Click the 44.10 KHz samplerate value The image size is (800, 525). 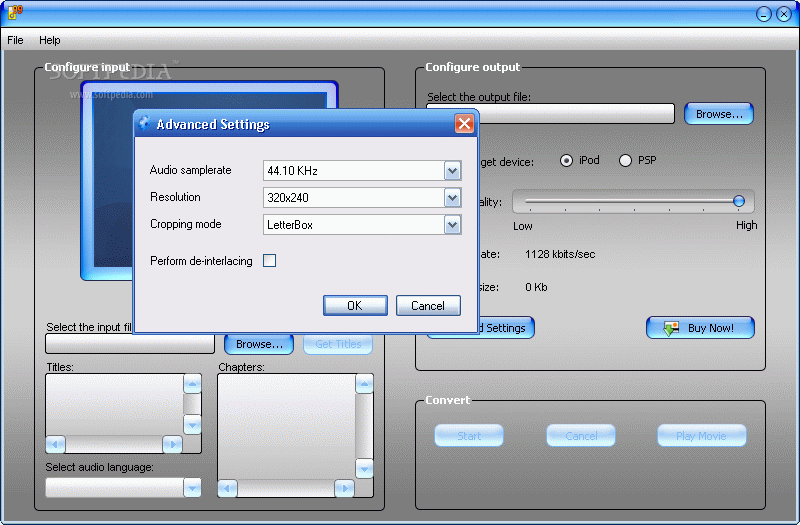coord(292,171)
